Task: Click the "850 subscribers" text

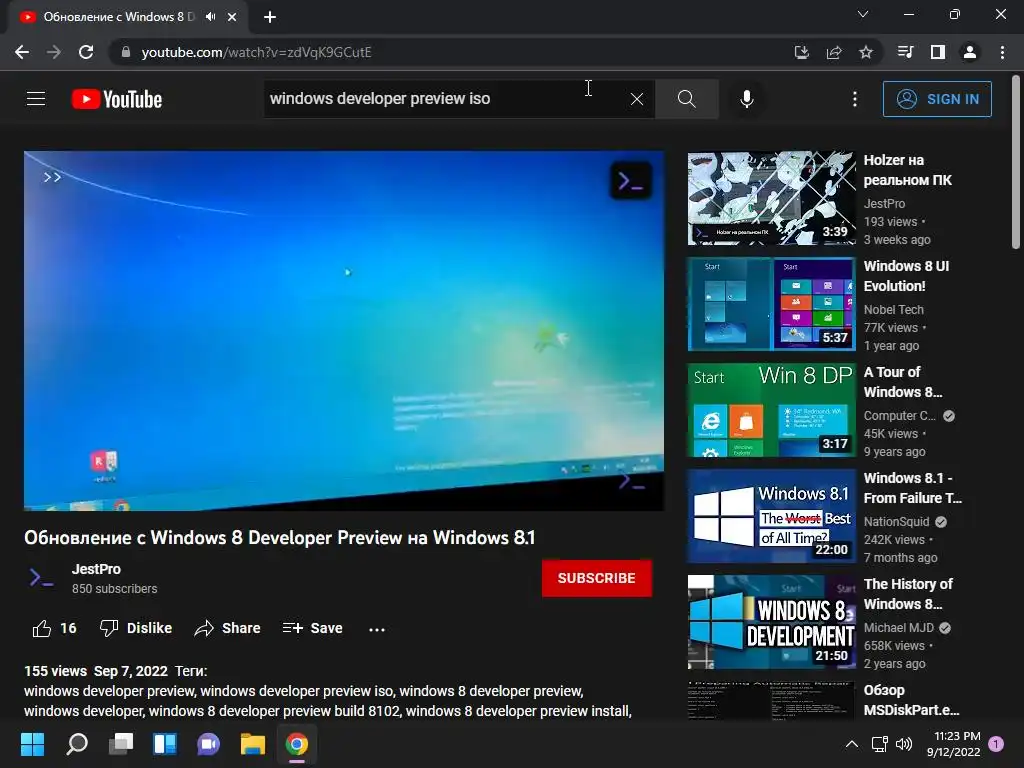Action: [114, 588]
